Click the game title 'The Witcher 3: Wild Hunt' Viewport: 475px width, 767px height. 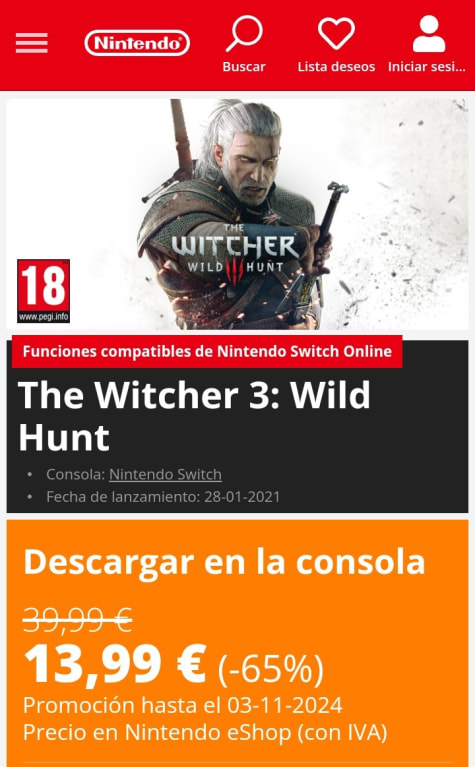(x=194, y=416)
